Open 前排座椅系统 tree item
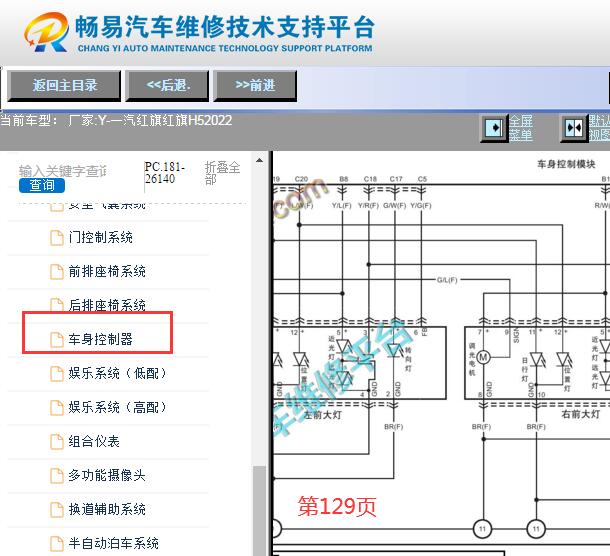The image size is (610, 556). click(107, 271)
